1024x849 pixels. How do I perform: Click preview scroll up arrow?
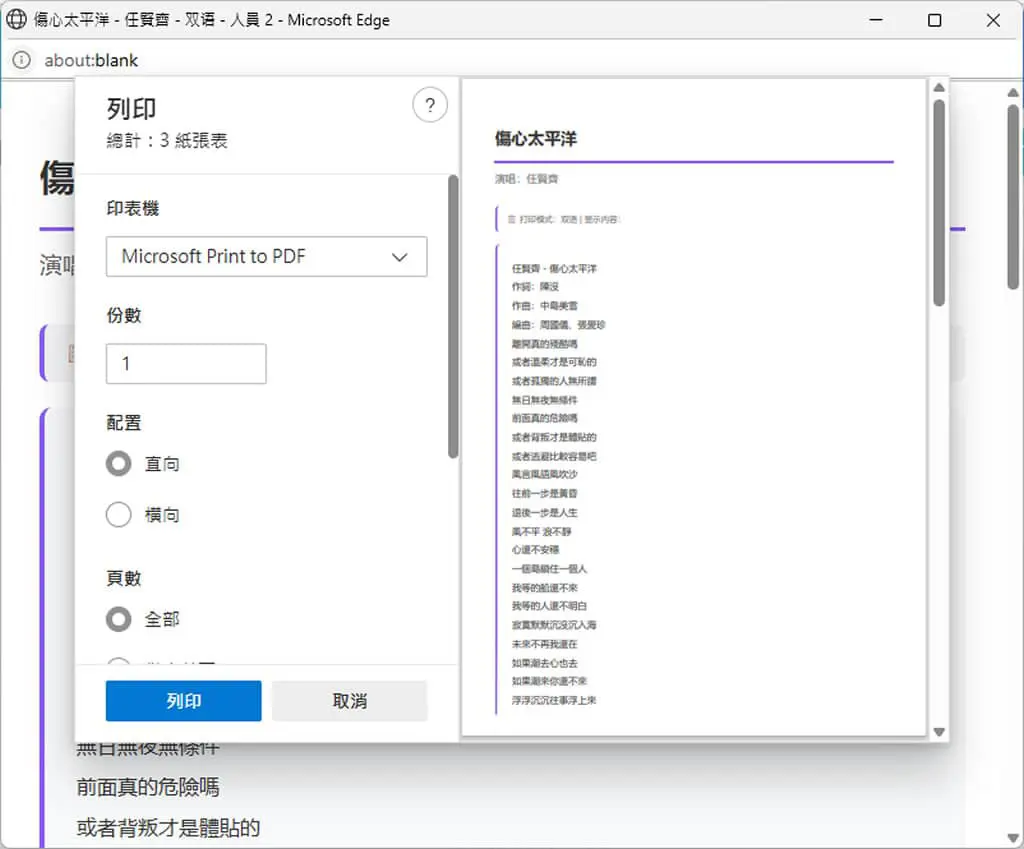pos(939,88)
